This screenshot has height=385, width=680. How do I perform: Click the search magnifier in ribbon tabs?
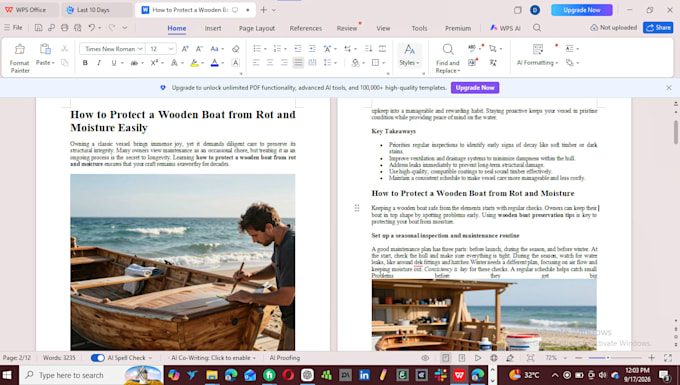[537, 28]
